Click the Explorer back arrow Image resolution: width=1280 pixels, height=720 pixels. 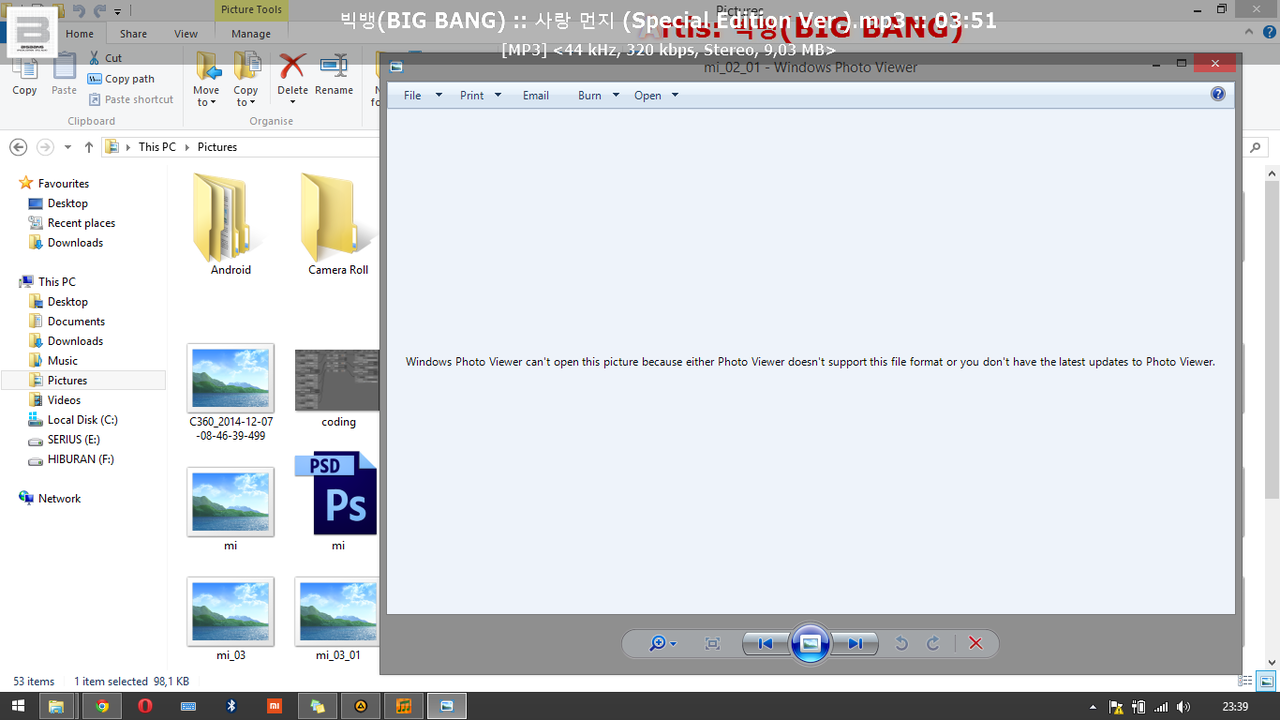click(18, 147)
